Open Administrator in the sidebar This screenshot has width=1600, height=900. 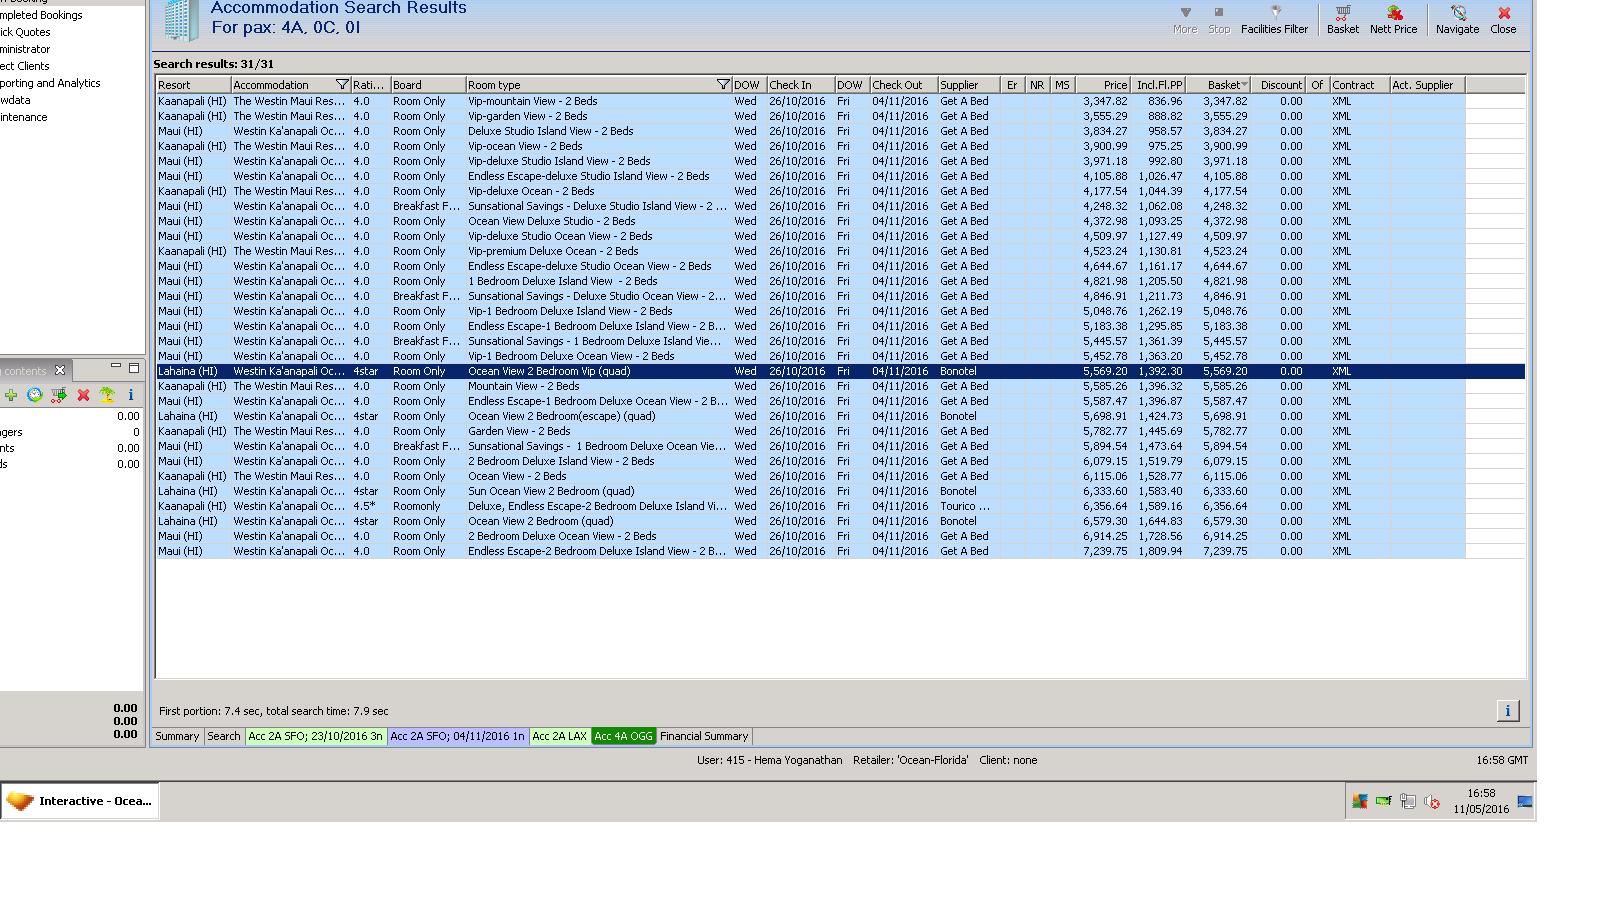pyautogui.click(x=25, y=49)
